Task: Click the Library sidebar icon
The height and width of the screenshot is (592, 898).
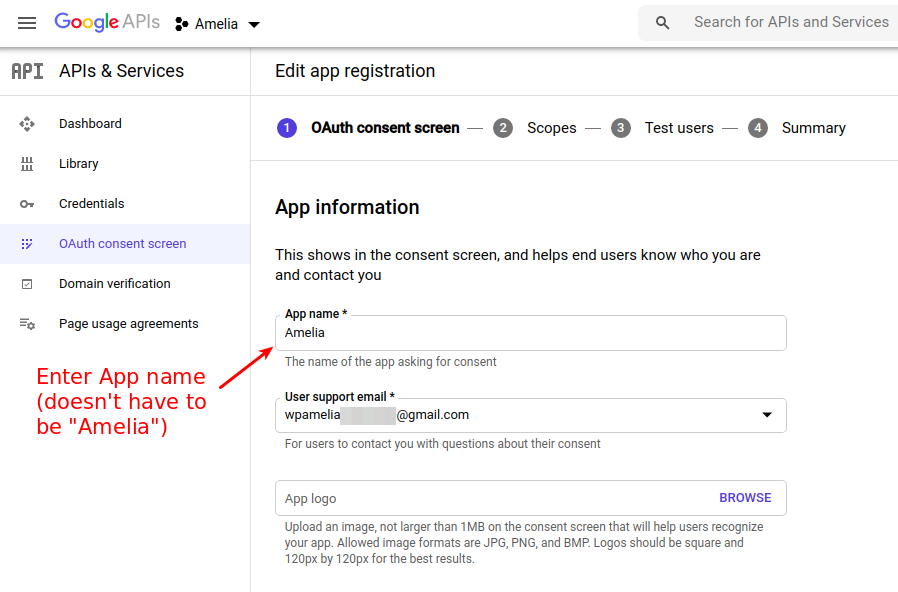Action: [27, 164]
